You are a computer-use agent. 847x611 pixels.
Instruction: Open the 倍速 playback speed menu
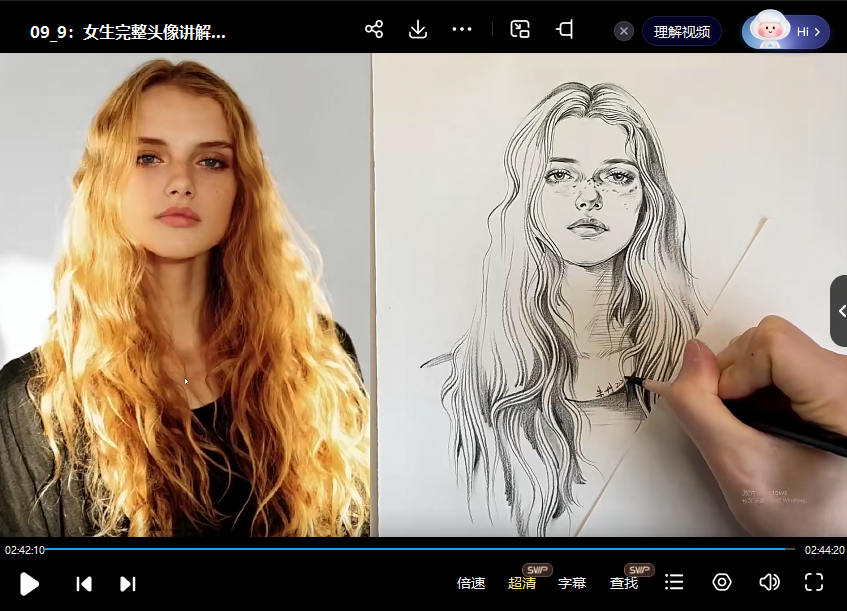(x=471, y=583)
